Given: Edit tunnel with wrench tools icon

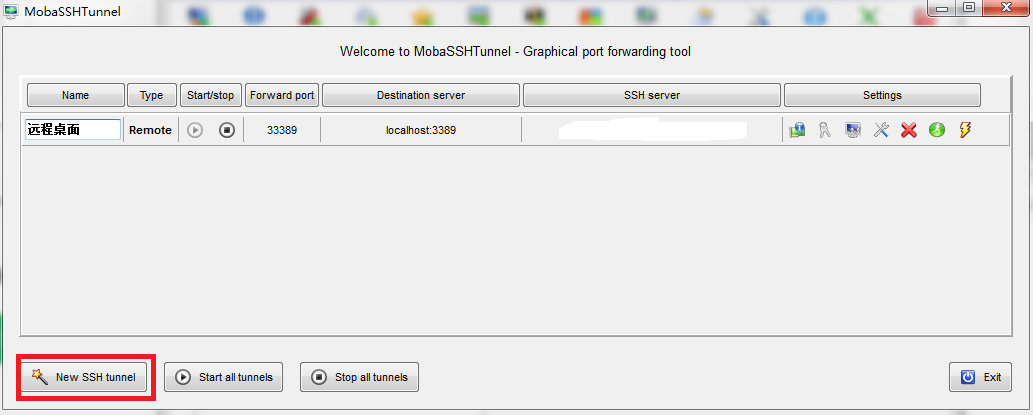Looking at the screenshot, I should pyautogui.click(x=881, y=130).
